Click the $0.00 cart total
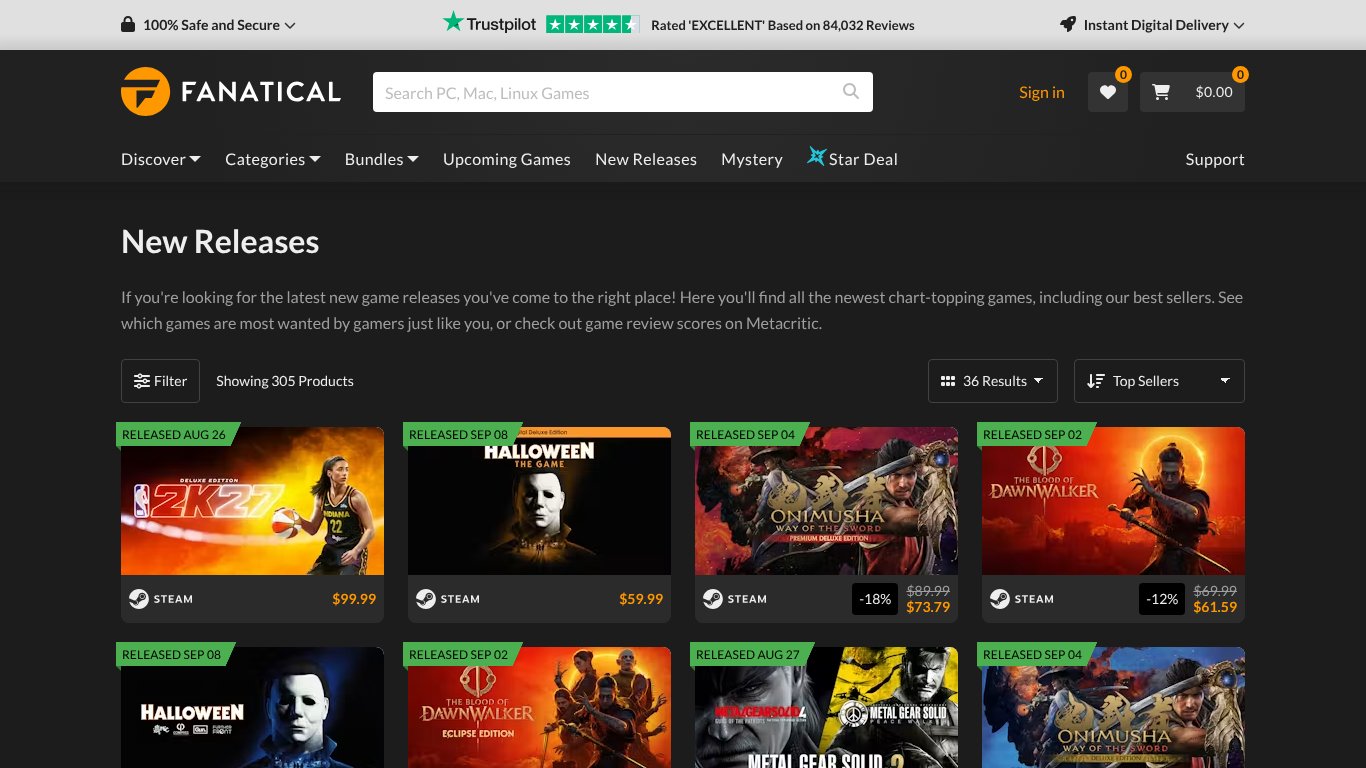This screenshot has height=768, width=1366. tap(1214, 92)
